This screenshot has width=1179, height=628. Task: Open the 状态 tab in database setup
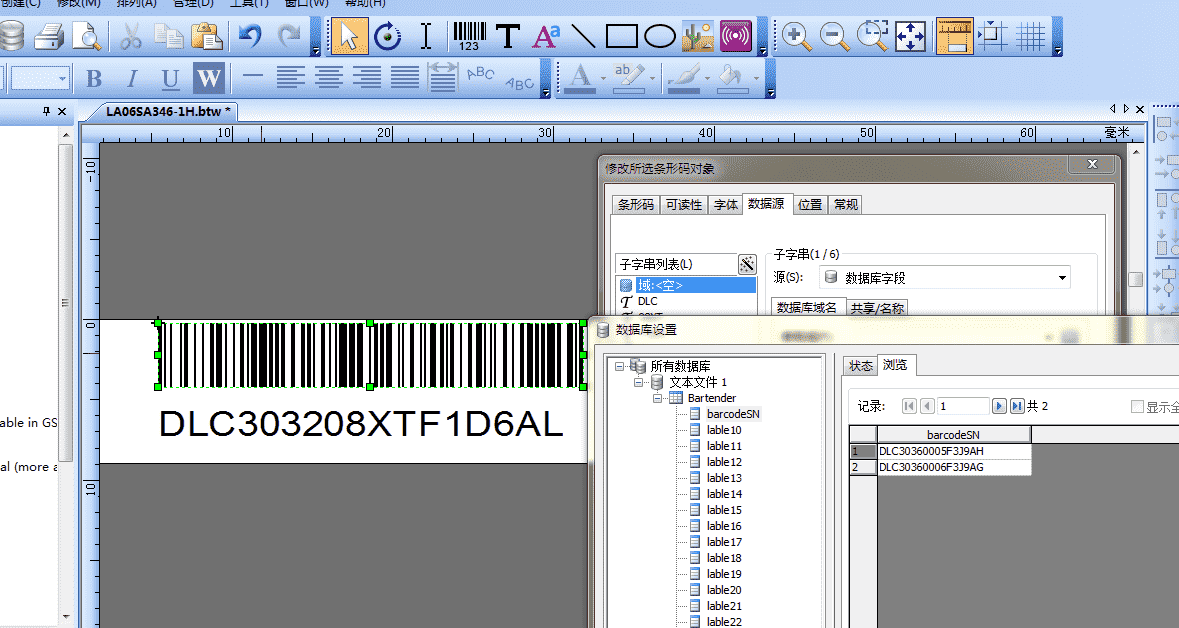(x=860, y=366)
